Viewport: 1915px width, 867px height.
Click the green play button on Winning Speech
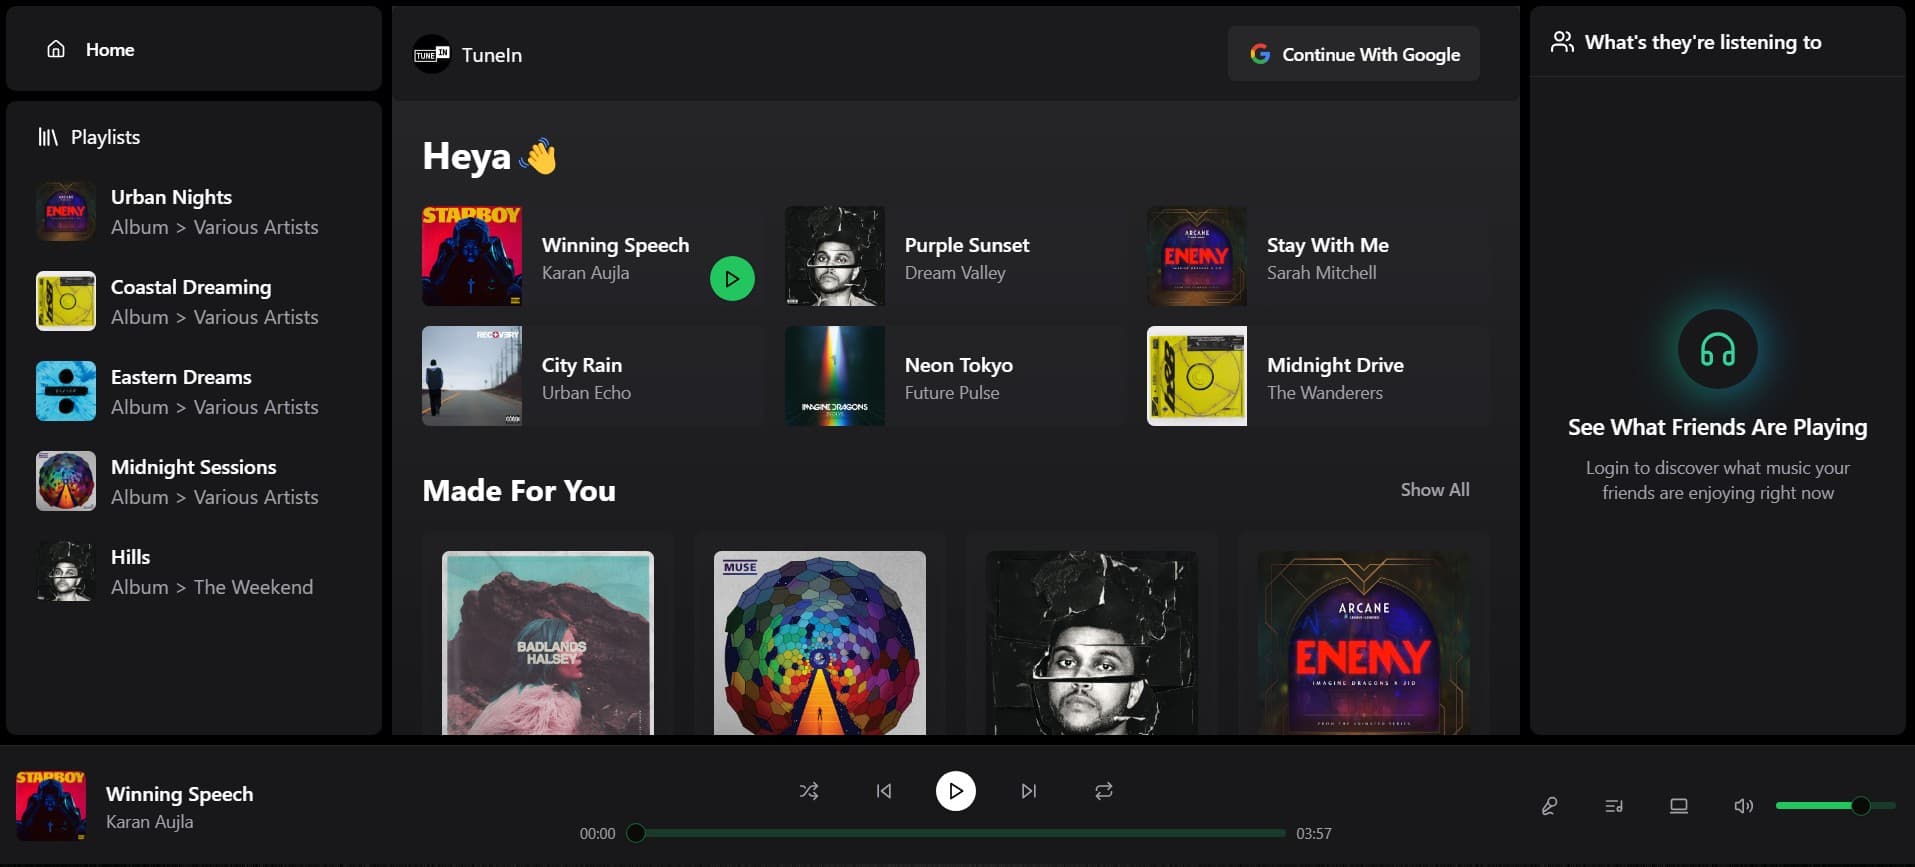[x=732, y=279]
